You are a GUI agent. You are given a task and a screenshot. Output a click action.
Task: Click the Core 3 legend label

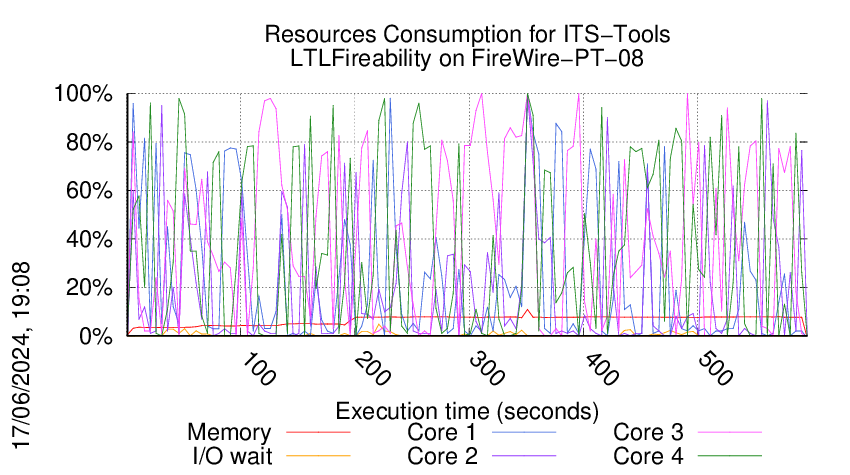[x=648, y=432]
